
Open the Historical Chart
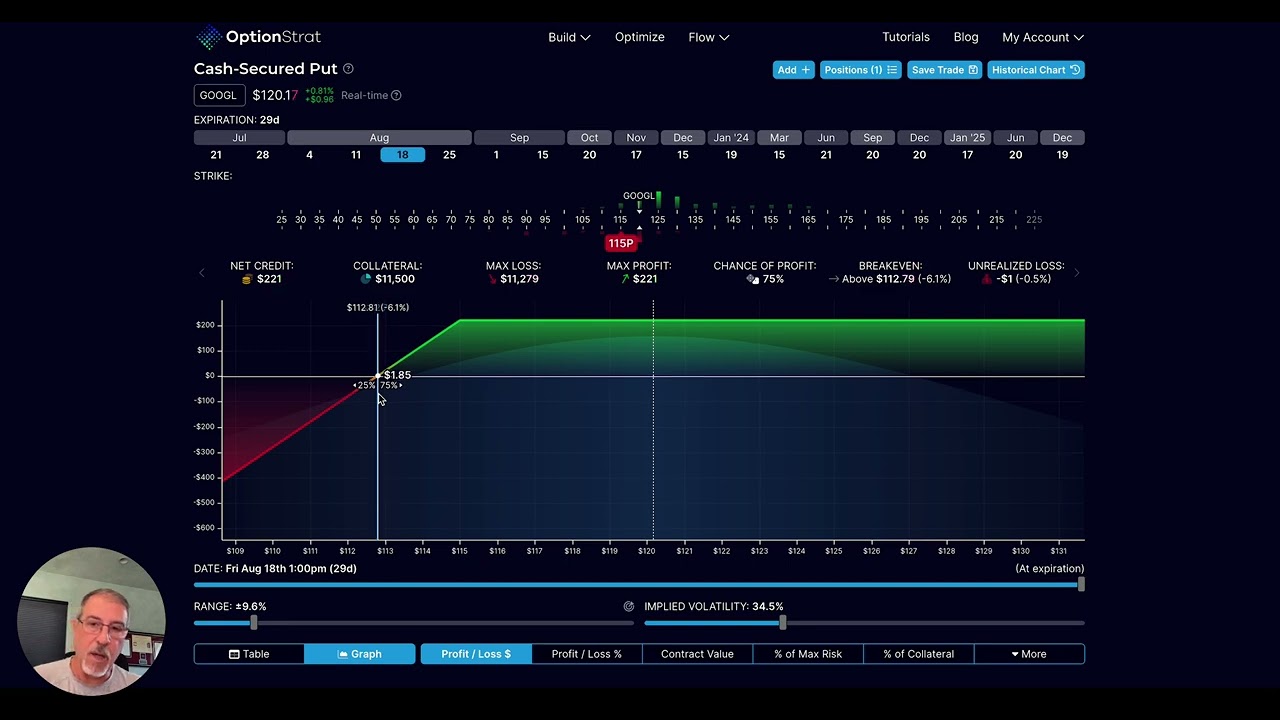click(1036, 70)
